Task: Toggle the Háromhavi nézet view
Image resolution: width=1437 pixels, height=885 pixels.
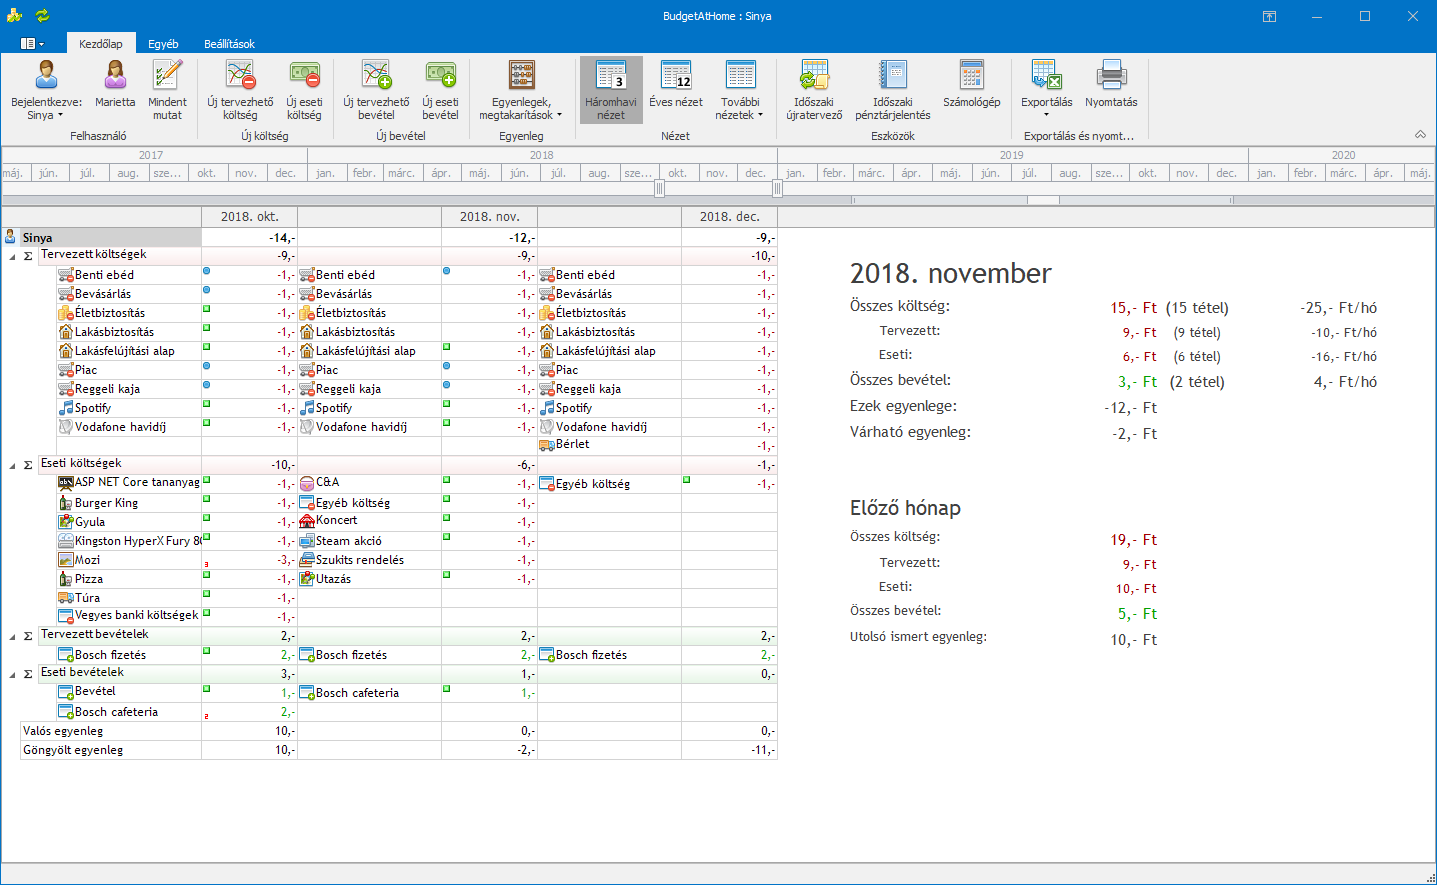Action: 610,77
